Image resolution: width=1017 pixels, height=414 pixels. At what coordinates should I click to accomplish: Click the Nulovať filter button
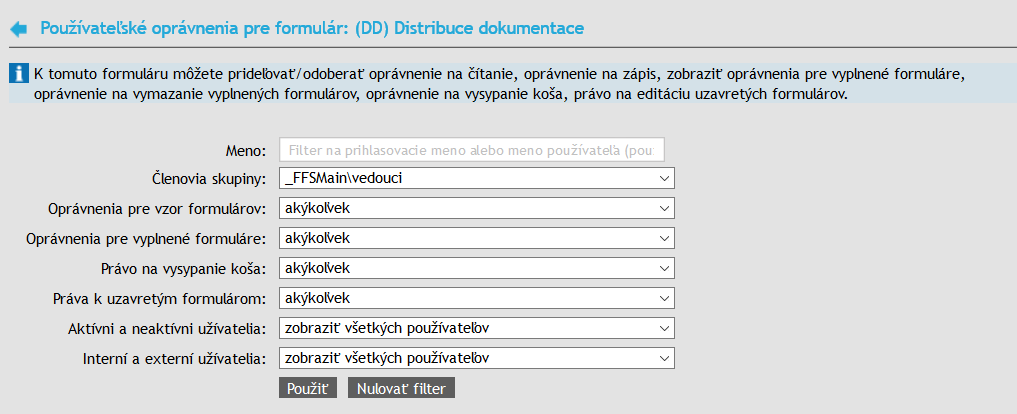click(x=401, y=388)
